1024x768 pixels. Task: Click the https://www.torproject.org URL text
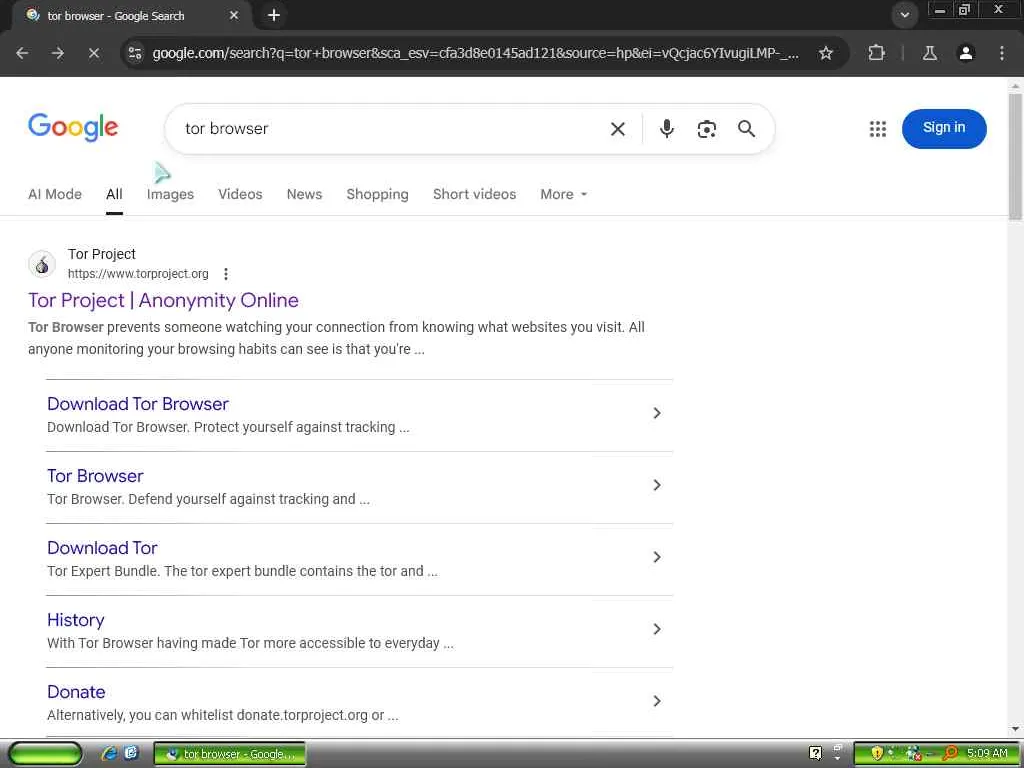tap(138, 274)
